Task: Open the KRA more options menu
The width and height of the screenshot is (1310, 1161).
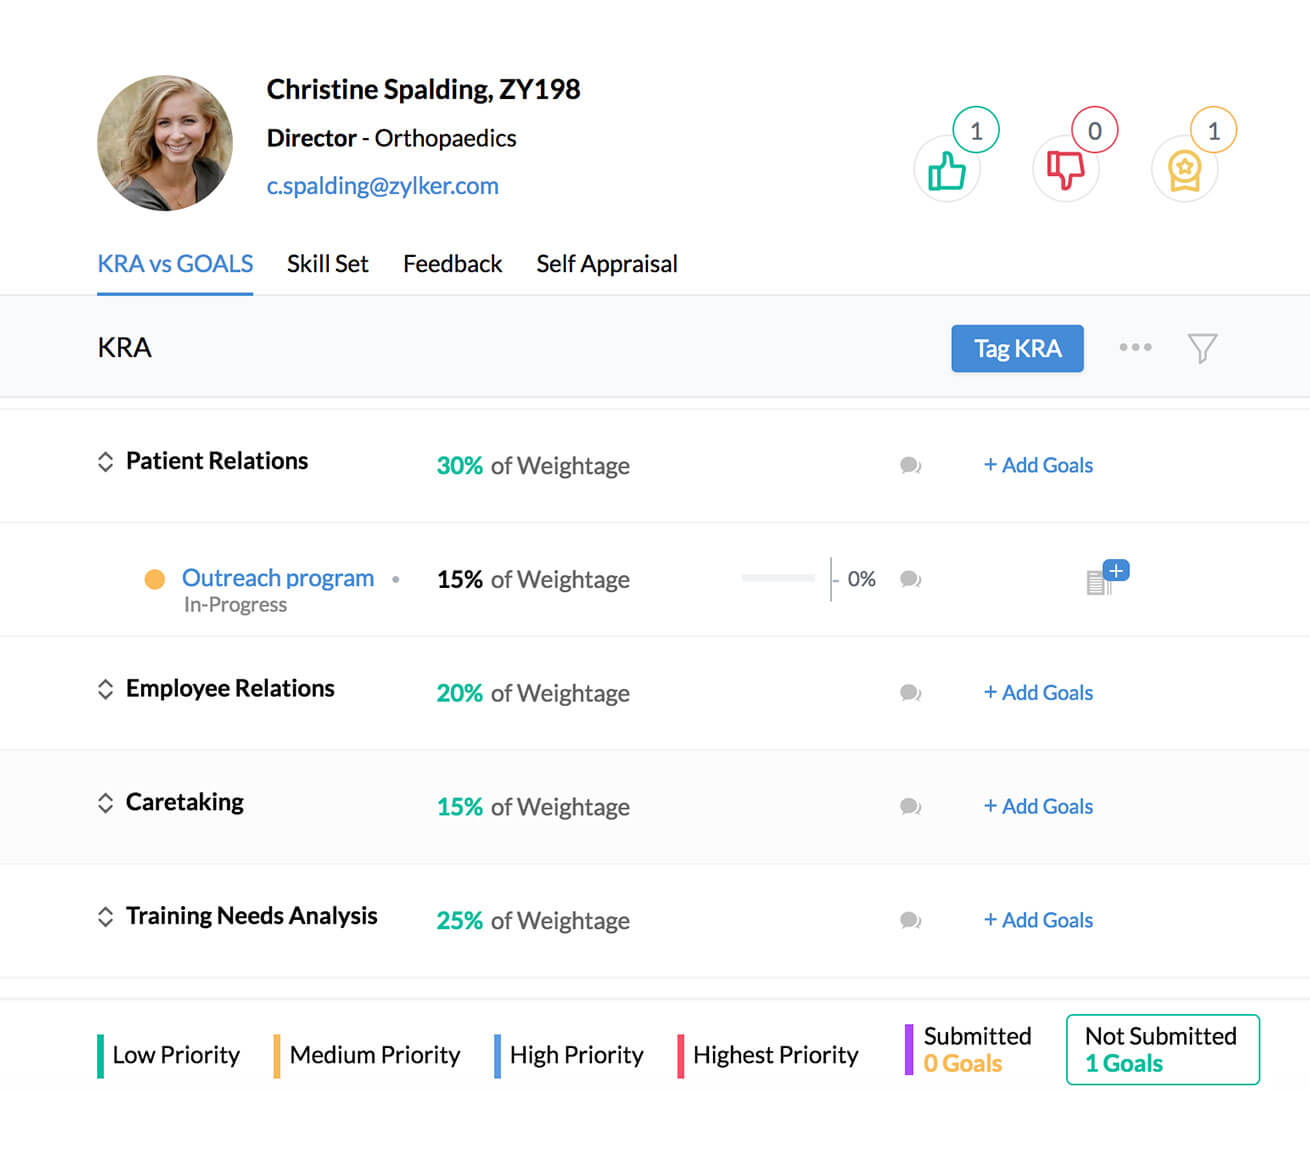Action: [x=1135, y=348]
